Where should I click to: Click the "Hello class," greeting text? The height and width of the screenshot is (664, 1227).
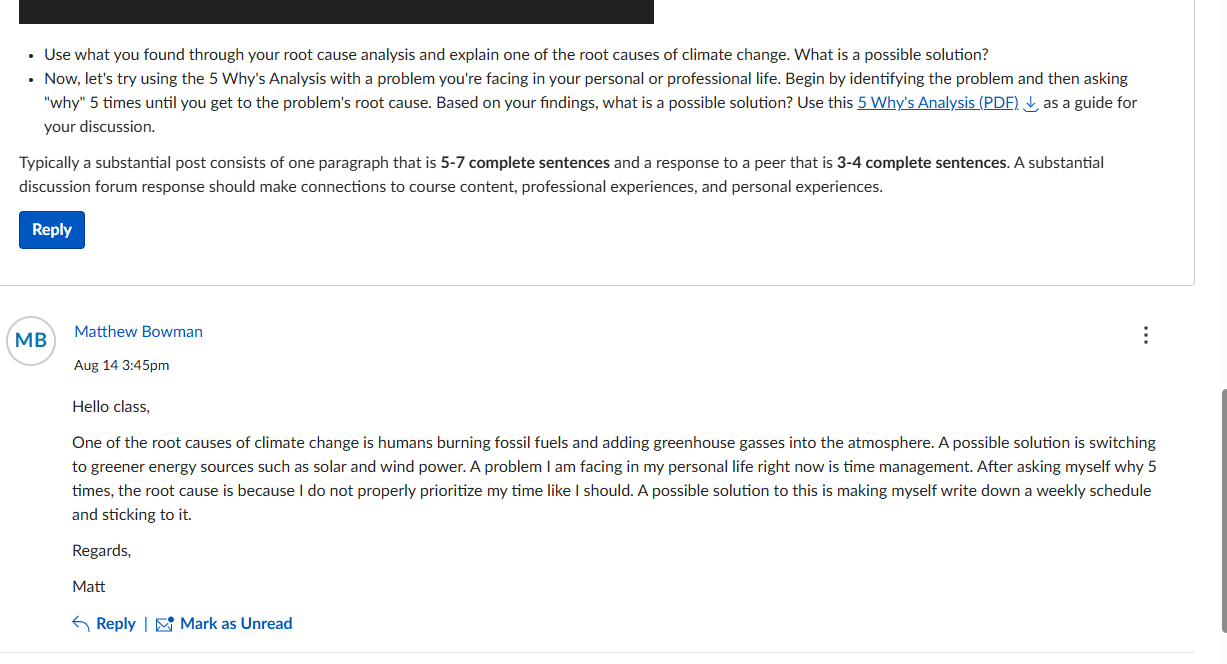[x=111, y=406]
